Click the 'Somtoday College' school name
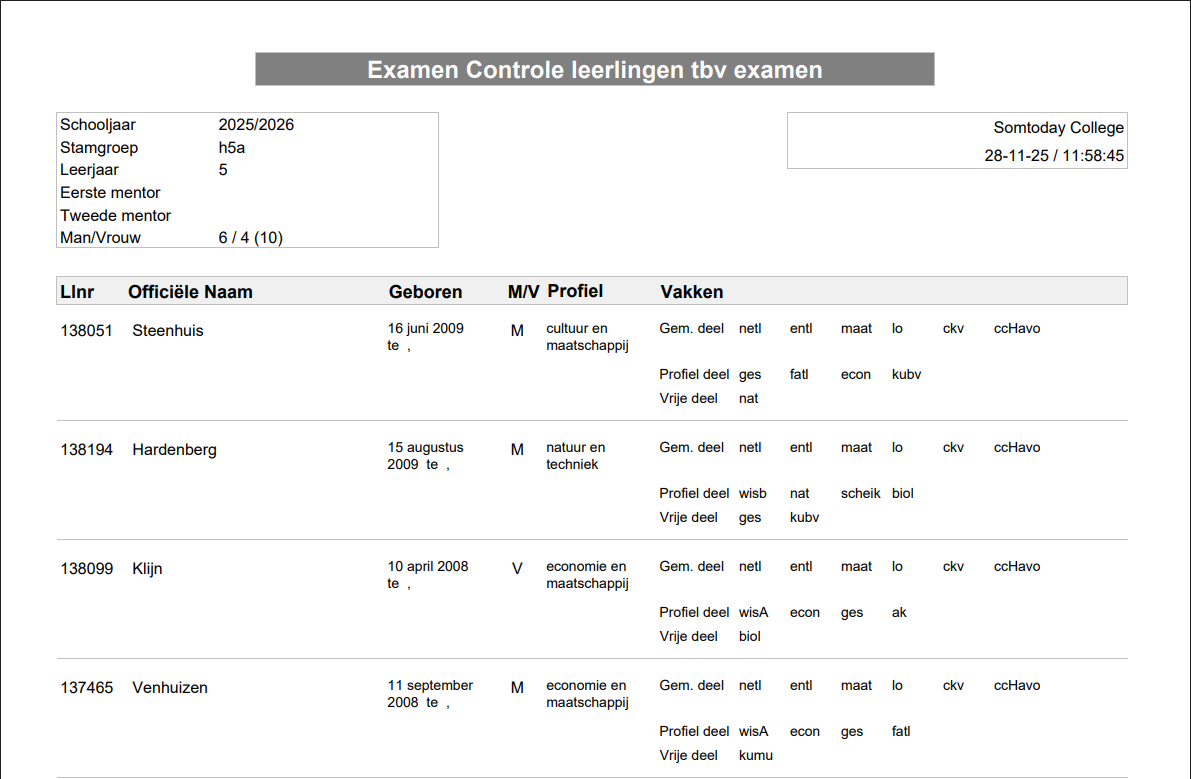The height and width of the screenshot is (779, 1191). (1058, 128)
